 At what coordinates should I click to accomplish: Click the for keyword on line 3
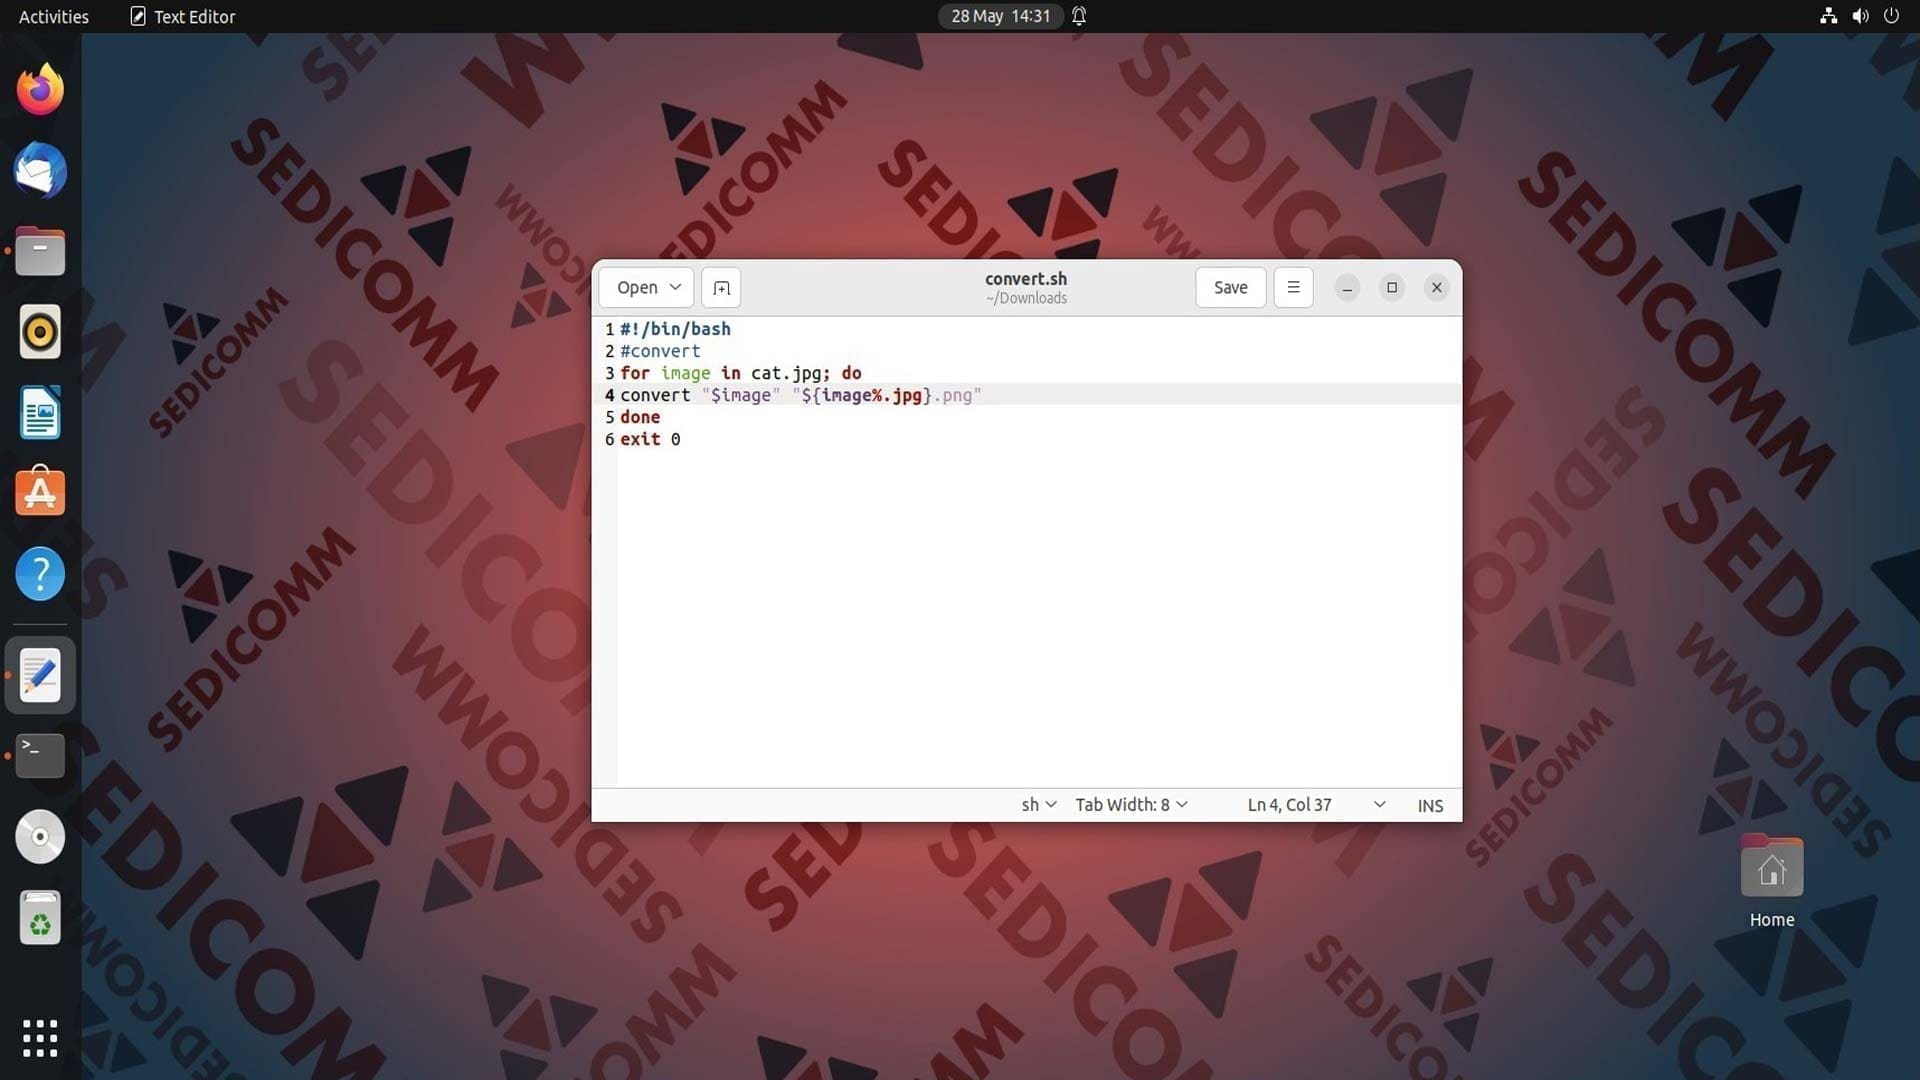point(635,373)
